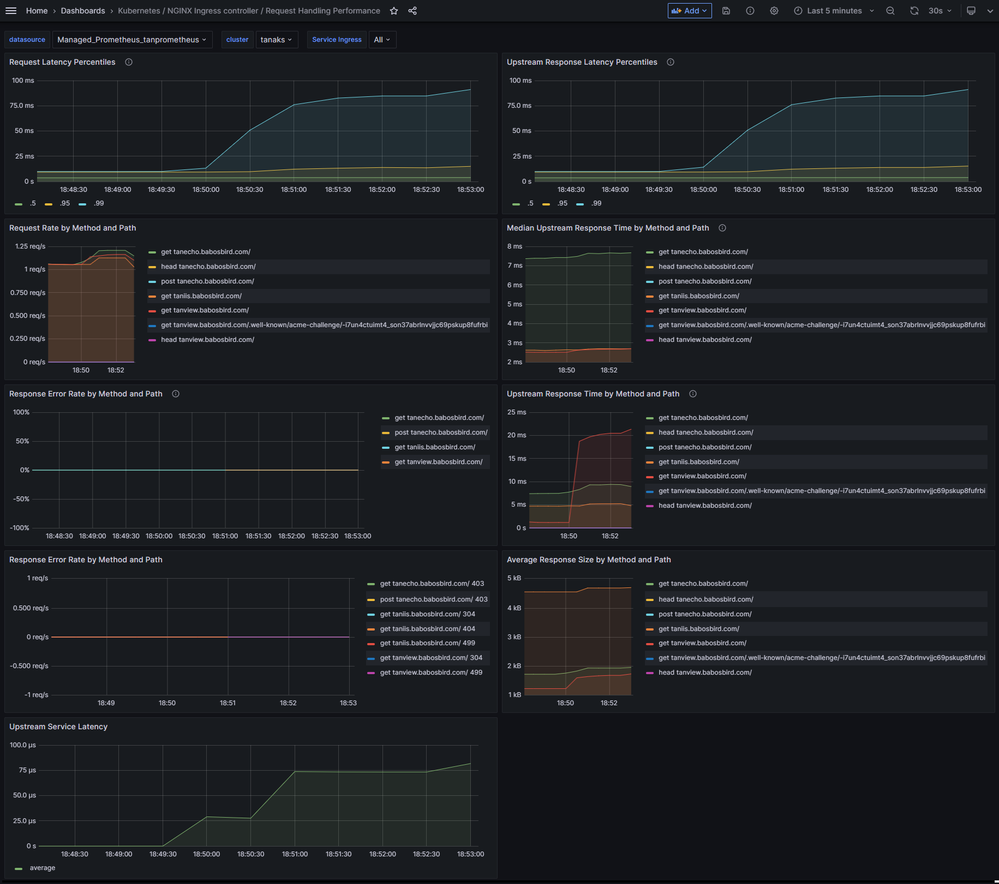Show info for Request Latency Percentiles panel
999x884 pixels.
pos(129,62)
